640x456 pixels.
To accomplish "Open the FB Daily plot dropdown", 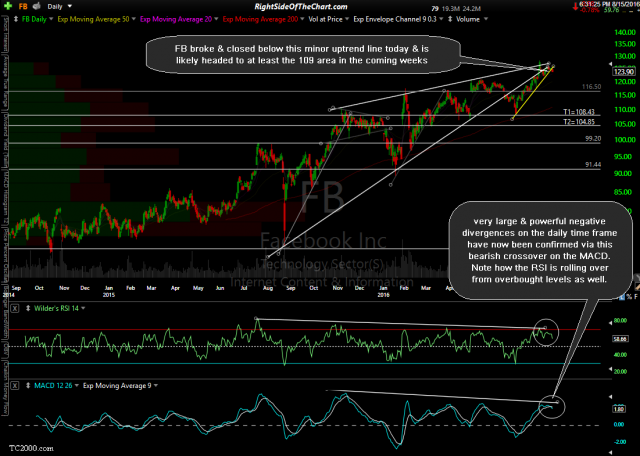I will pos(51,19).
